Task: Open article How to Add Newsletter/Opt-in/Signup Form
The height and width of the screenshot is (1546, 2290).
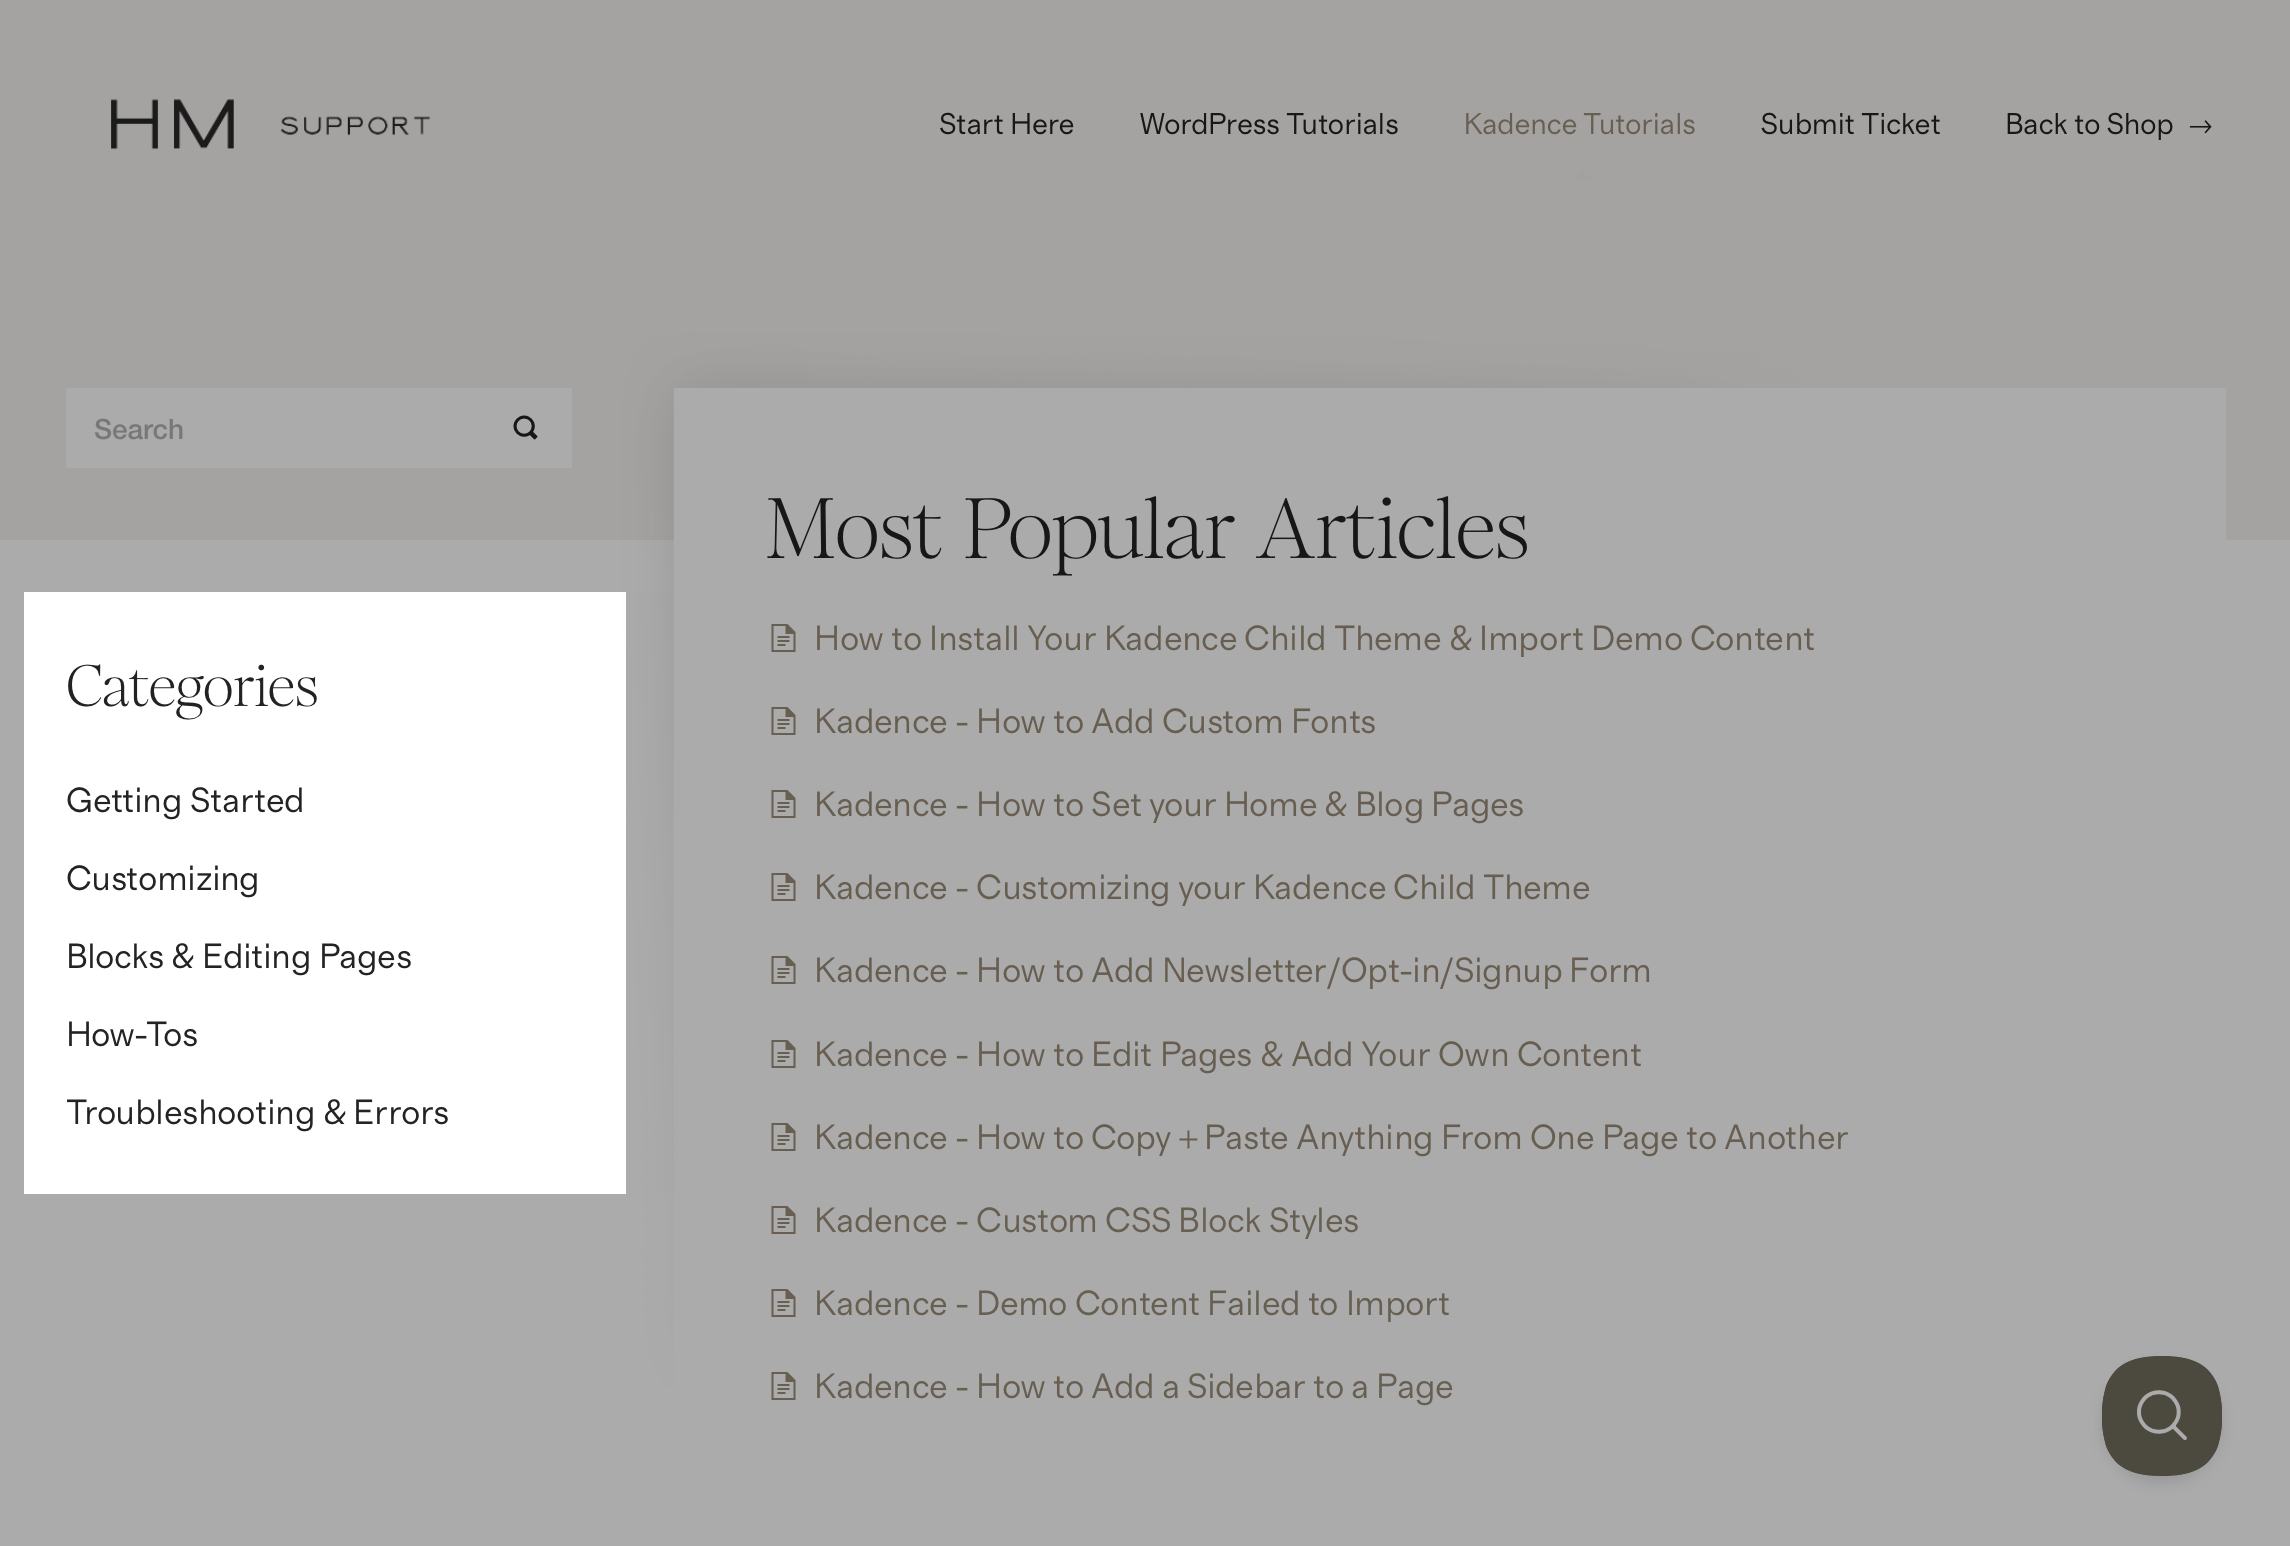Action: pos(1232,970)
